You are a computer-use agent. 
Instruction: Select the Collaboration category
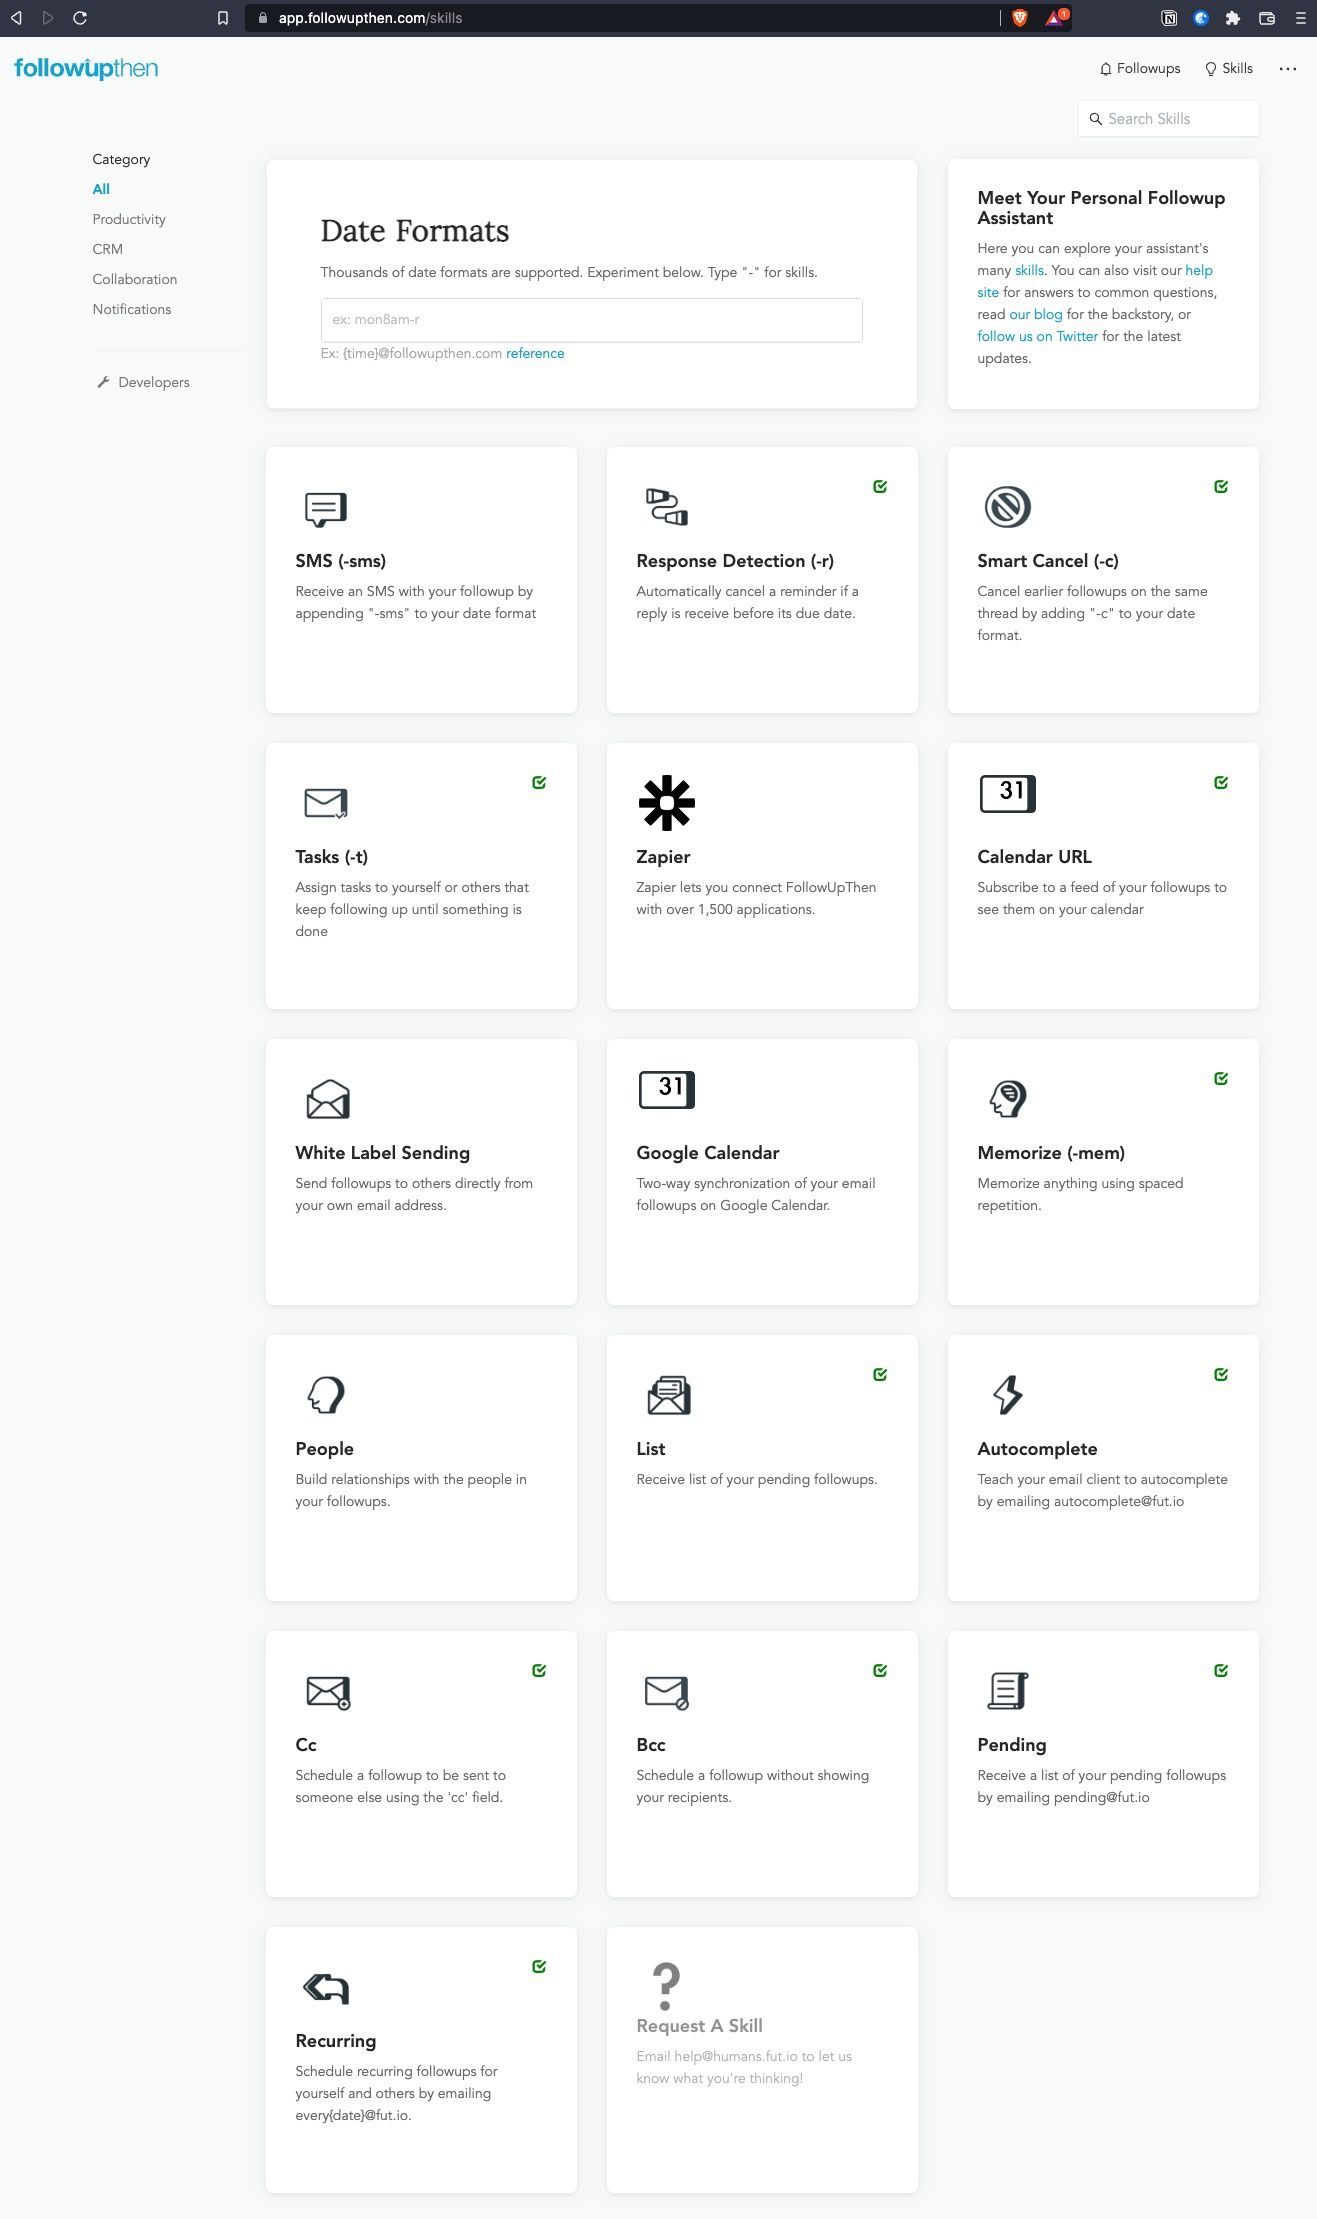[135, 279]
